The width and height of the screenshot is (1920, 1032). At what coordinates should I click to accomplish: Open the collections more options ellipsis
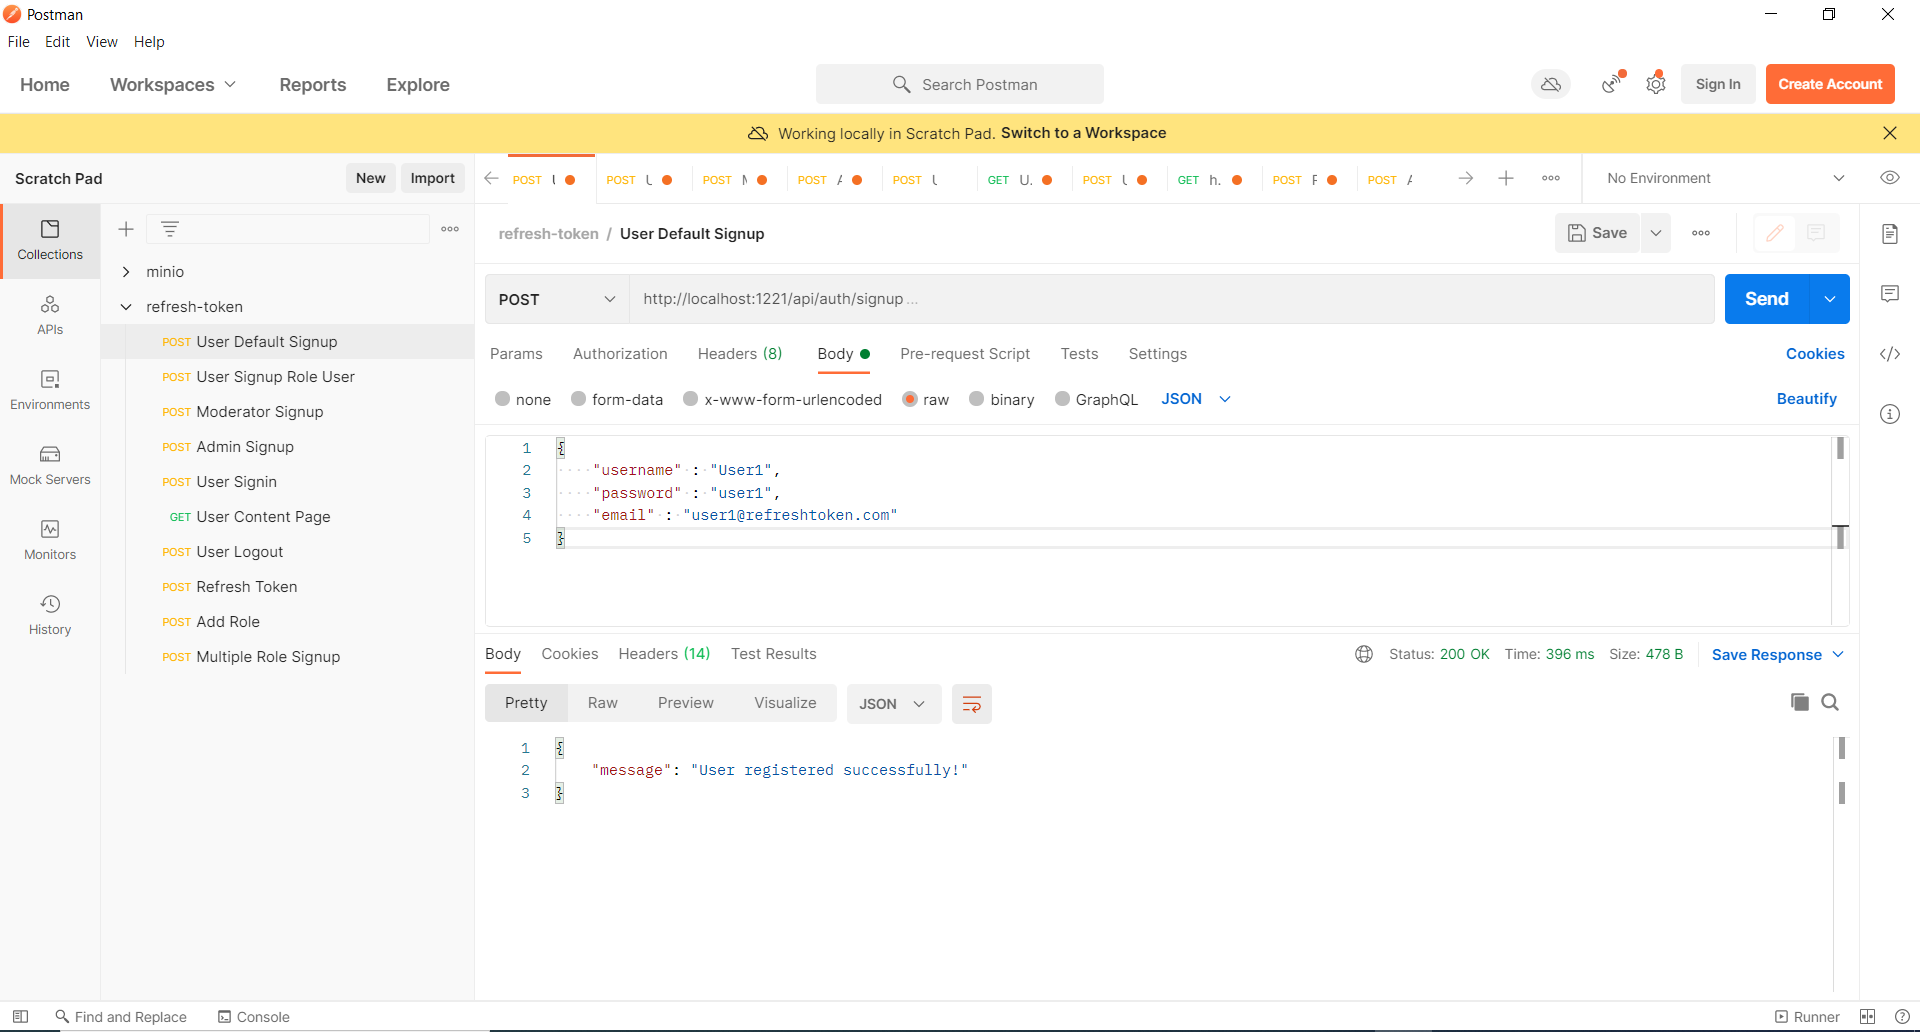[450, 229]
